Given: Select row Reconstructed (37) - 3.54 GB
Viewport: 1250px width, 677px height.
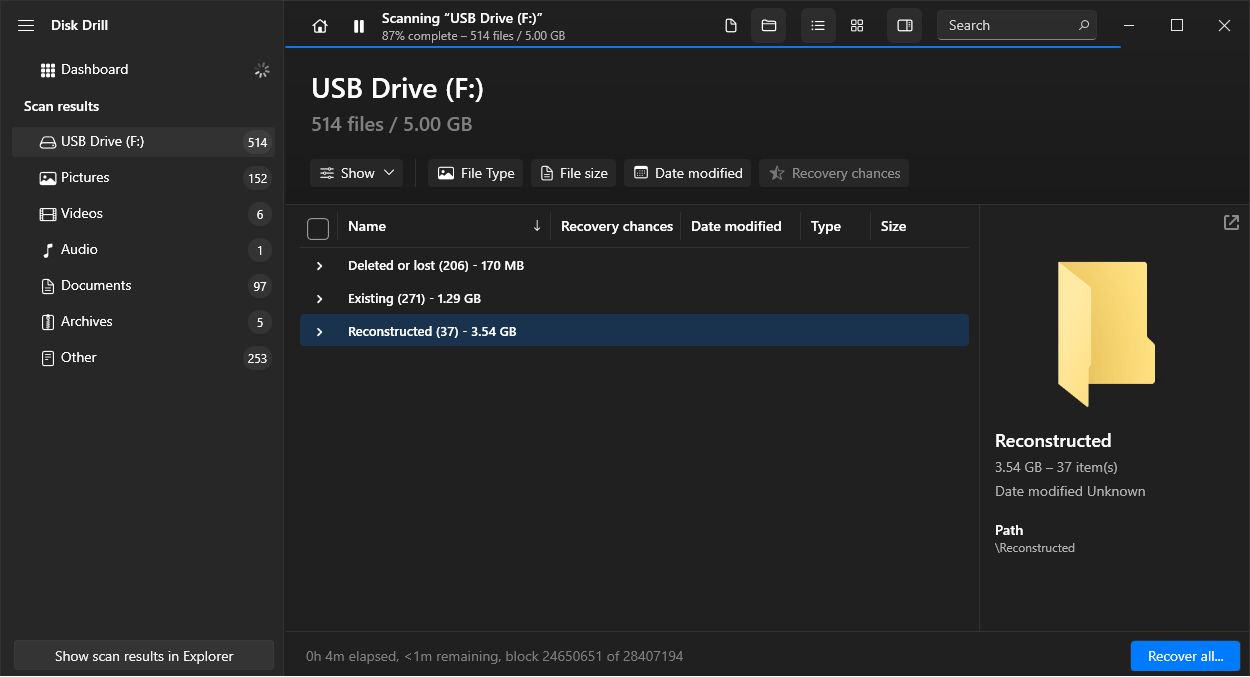Looking at the screenshot, I should [634, 332].
